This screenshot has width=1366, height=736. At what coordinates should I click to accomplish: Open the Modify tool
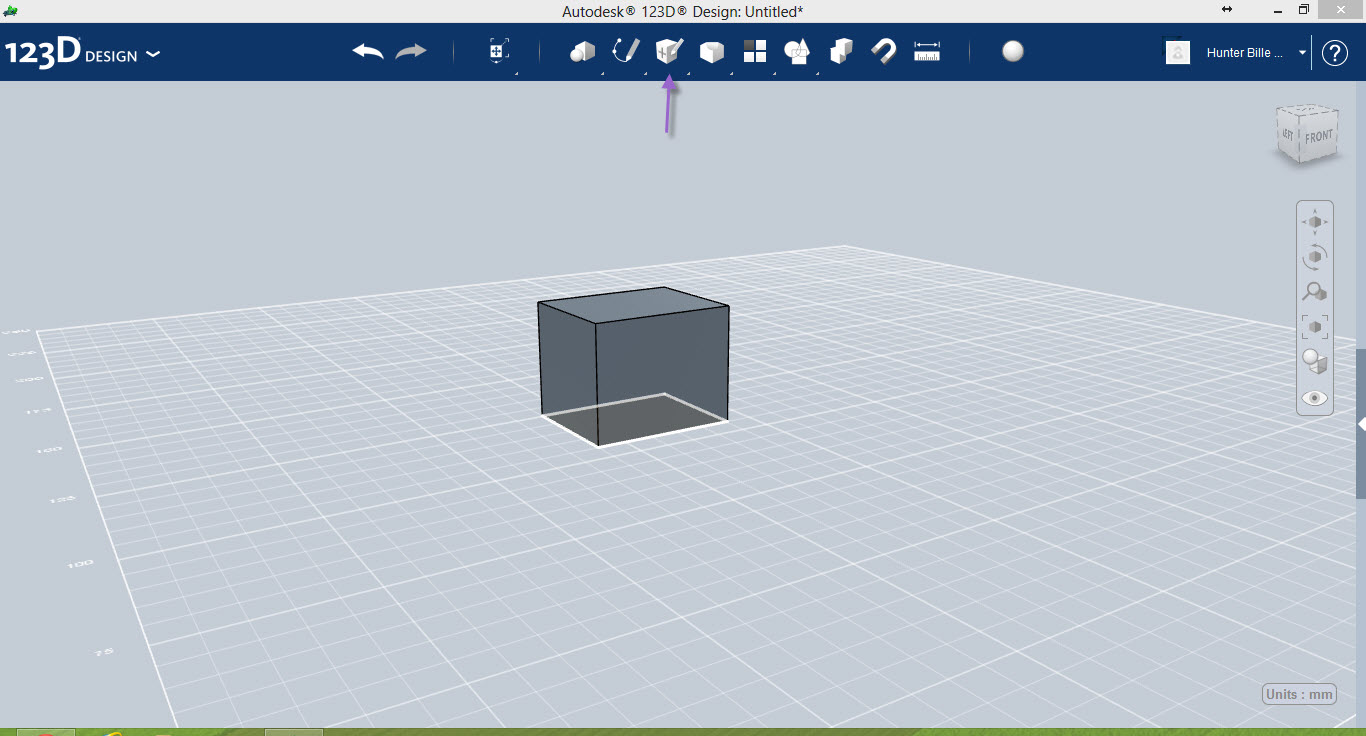click(711, 52)
